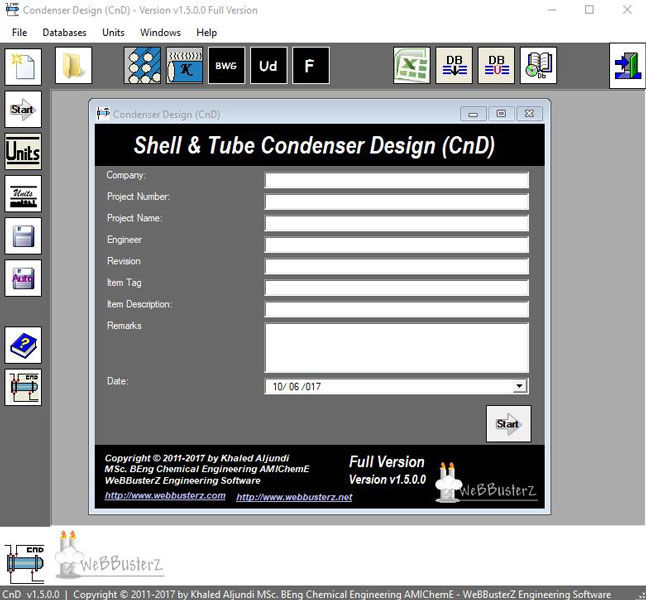Click the Excel export icon
The height and width of the screenshot is (600, 646).
(412, 65)
